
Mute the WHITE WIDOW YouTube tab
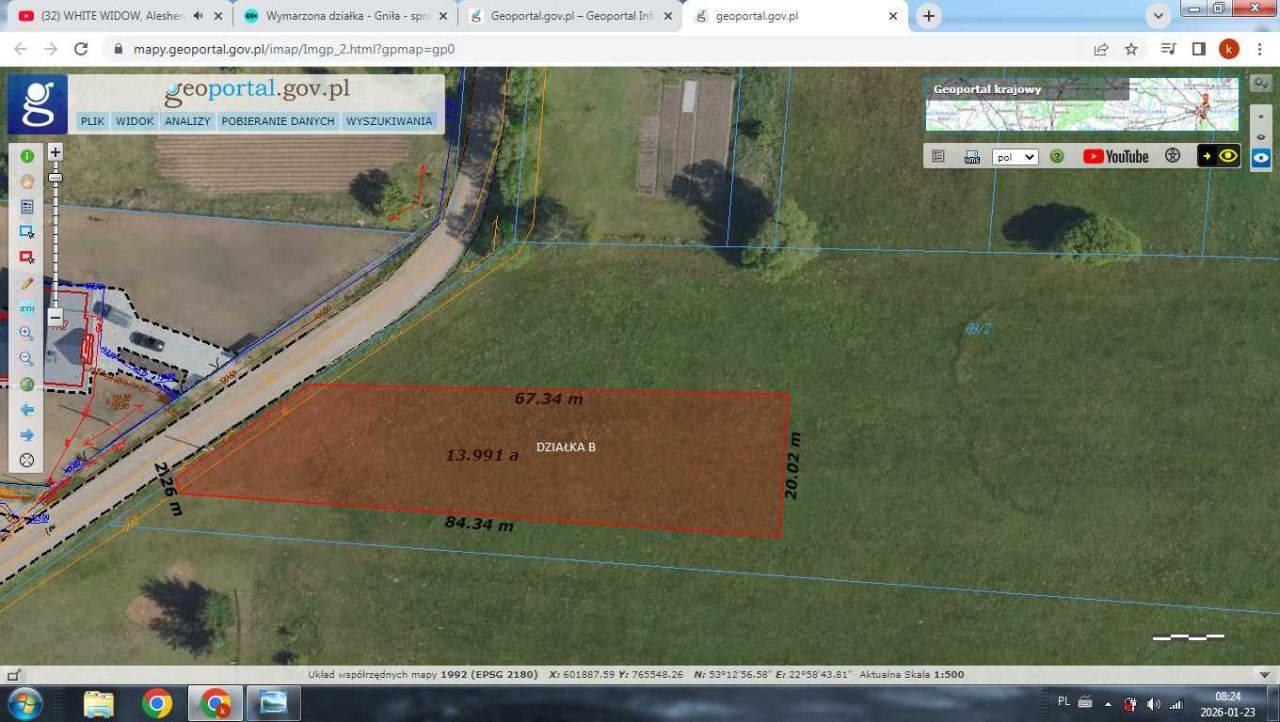pyautogui.click(x=198, y=16)
